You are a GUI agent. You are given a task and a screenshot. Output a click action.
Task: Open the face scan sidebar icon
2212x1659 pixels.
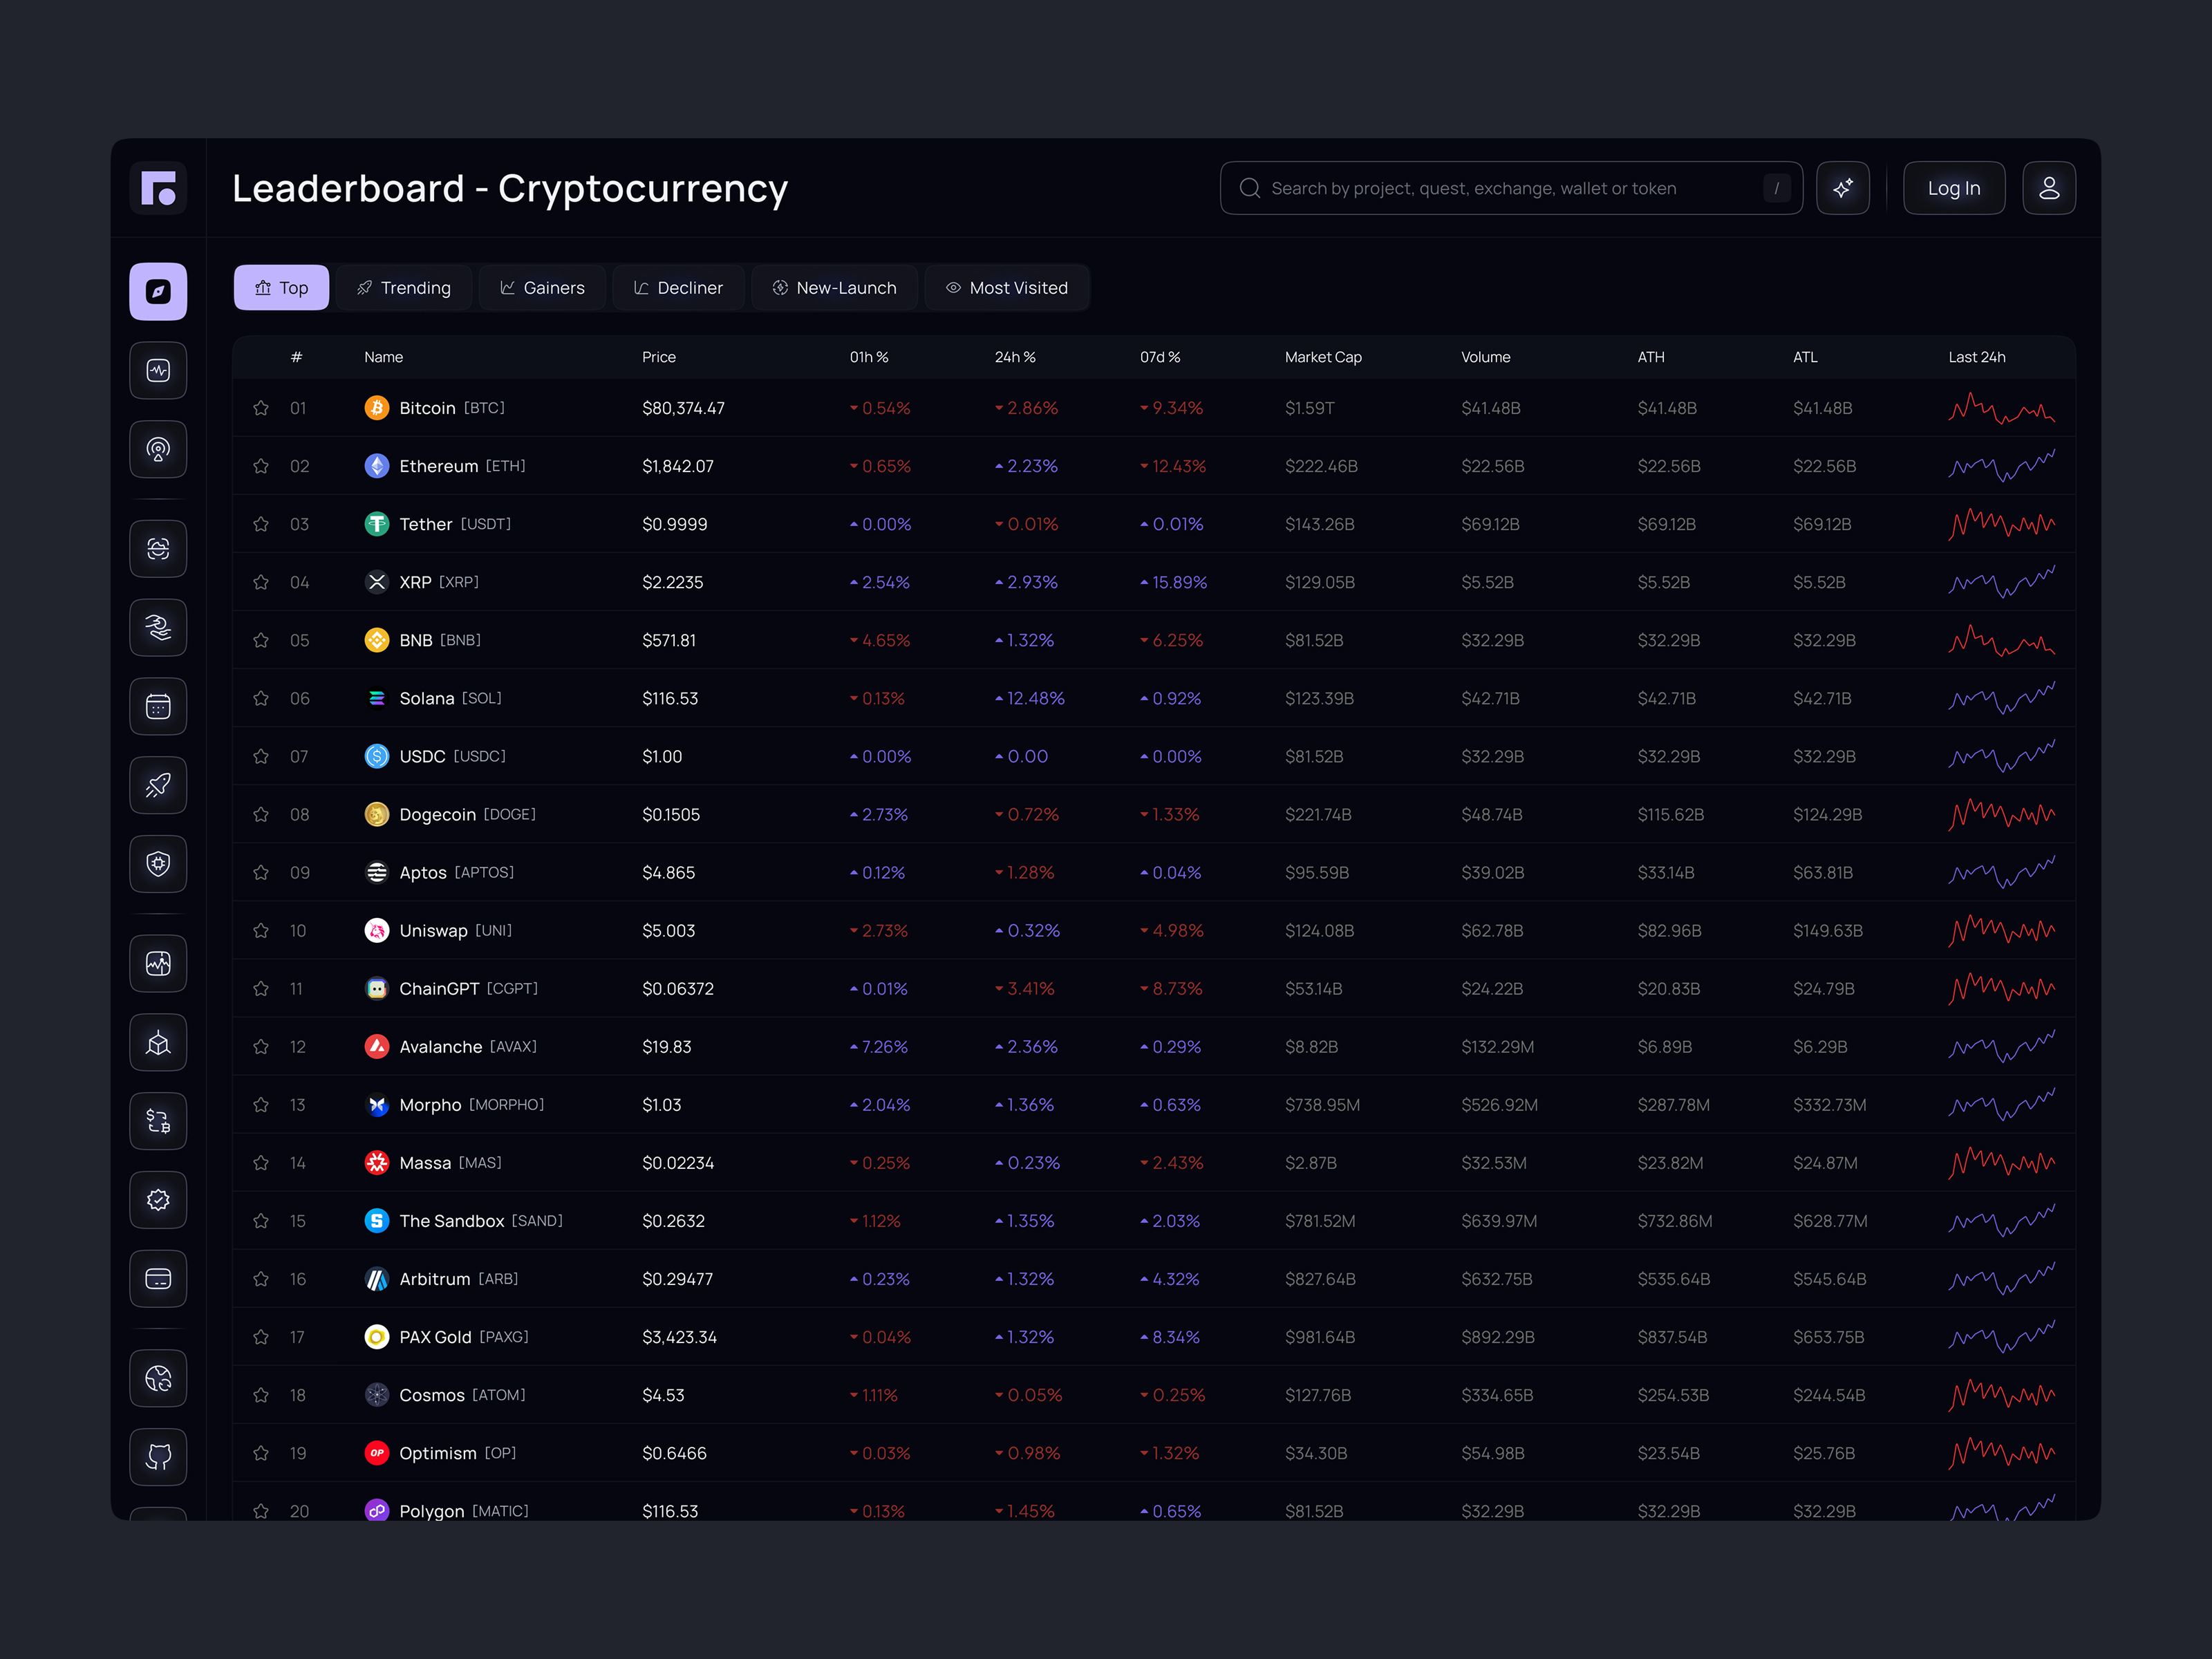[x=158, y=548]
